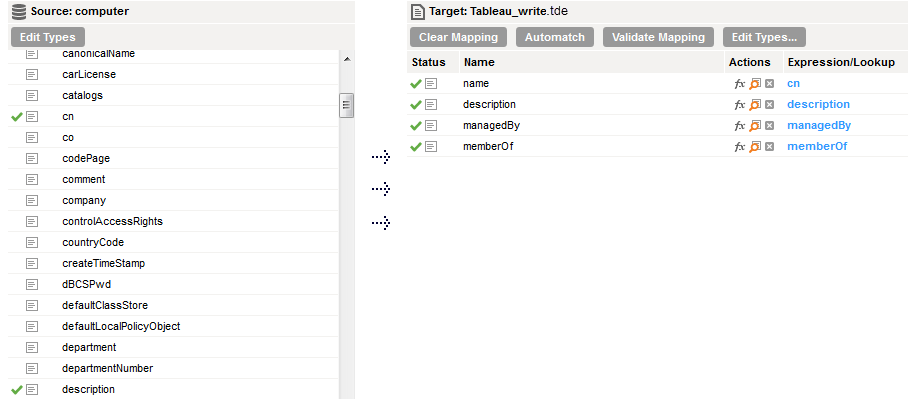Delete name row mapping via x icon

pos(769,84)
